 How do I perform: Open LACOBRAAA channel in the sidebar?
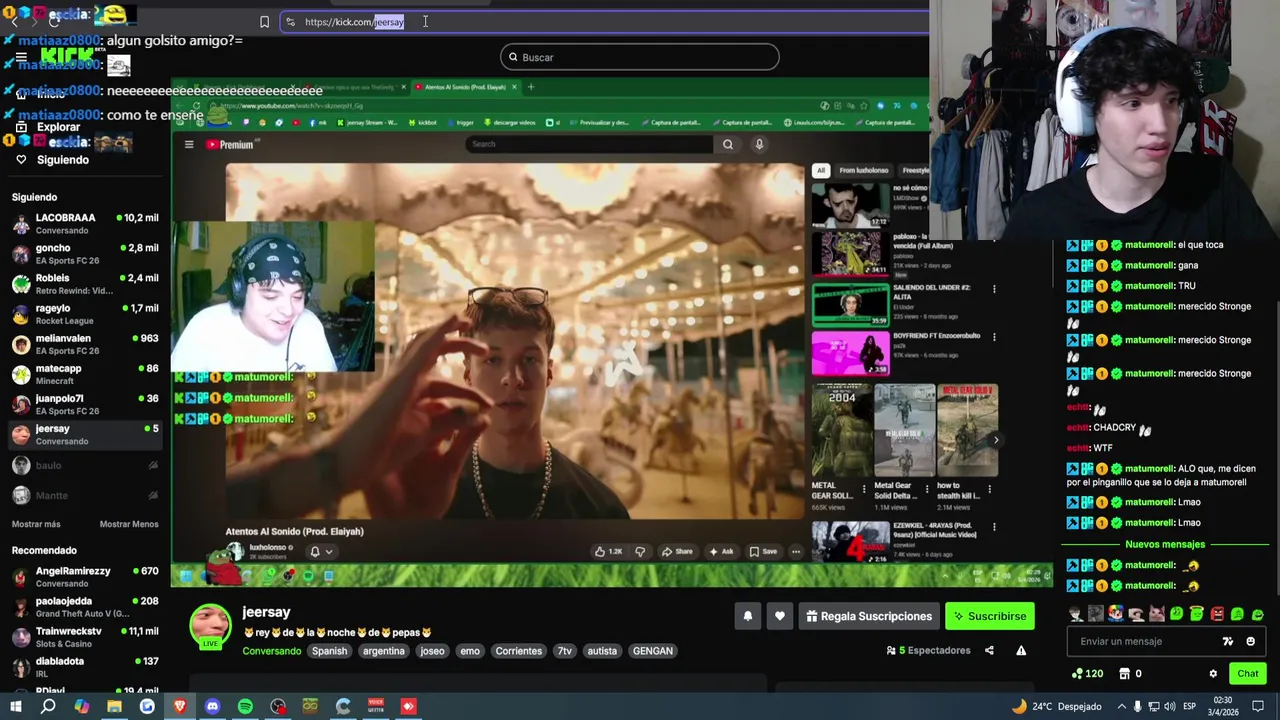[85, 223]
